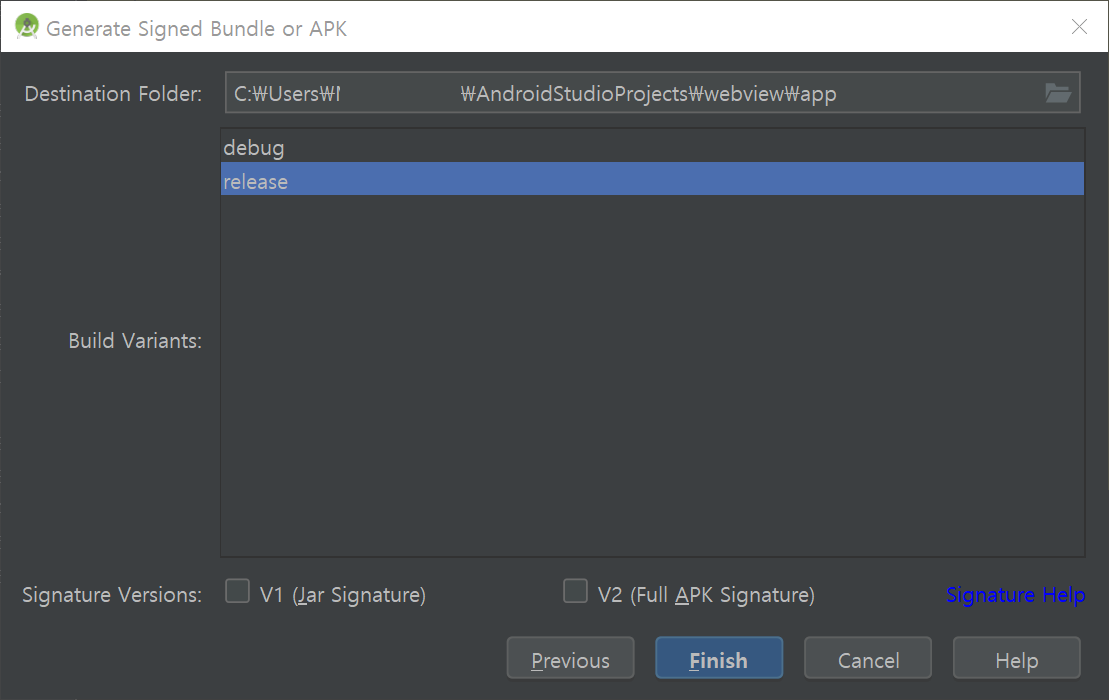Click the 'Destination Folder:' label
The width and height of the screenshot is (1109, 700).
click(x=113, y=93)
